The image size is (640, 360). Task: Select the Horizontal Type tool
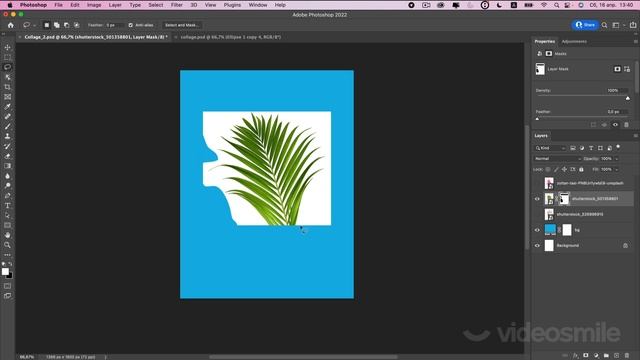7,205
